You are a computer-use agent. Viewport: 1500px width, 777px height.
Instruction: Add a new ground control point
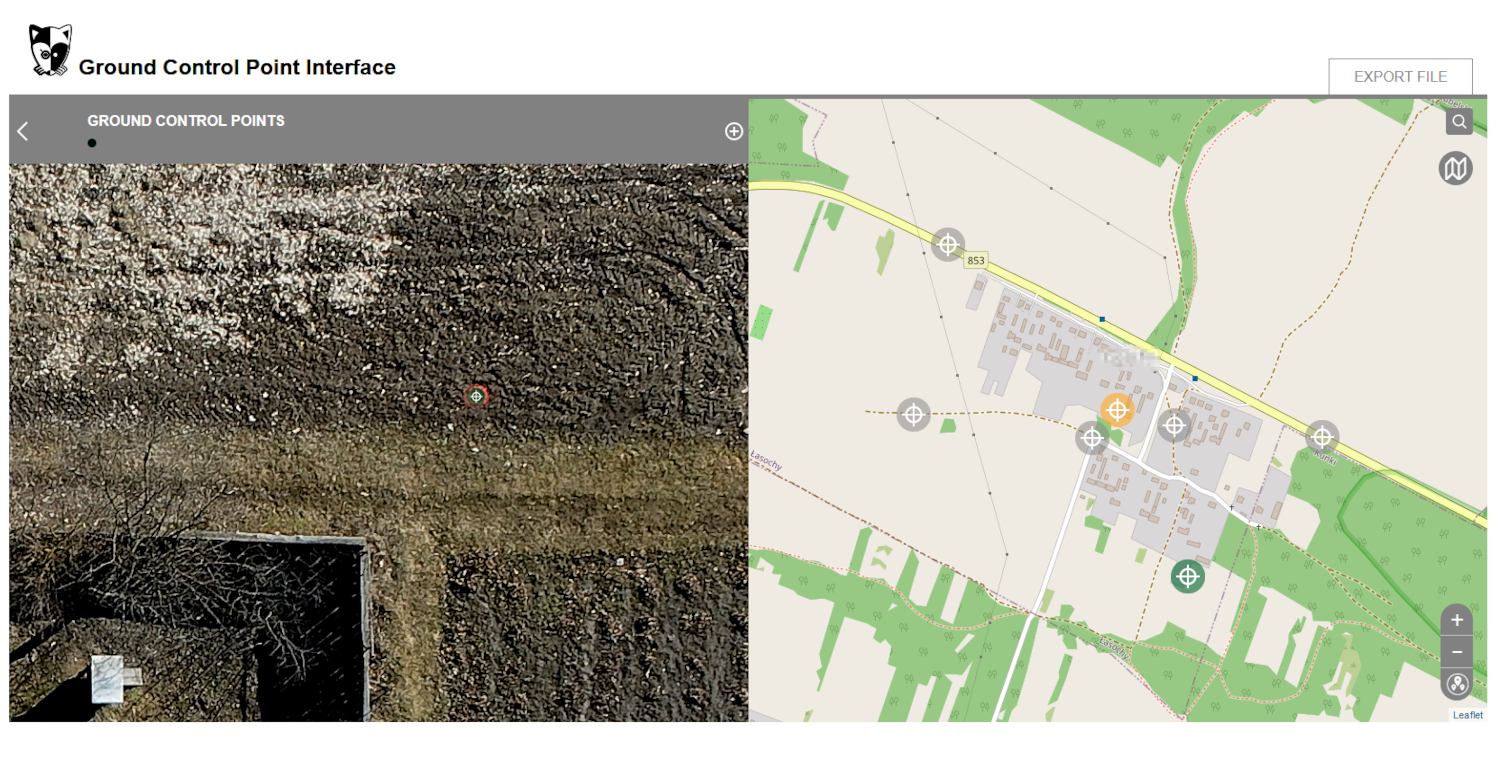click(x=734, y=131)
